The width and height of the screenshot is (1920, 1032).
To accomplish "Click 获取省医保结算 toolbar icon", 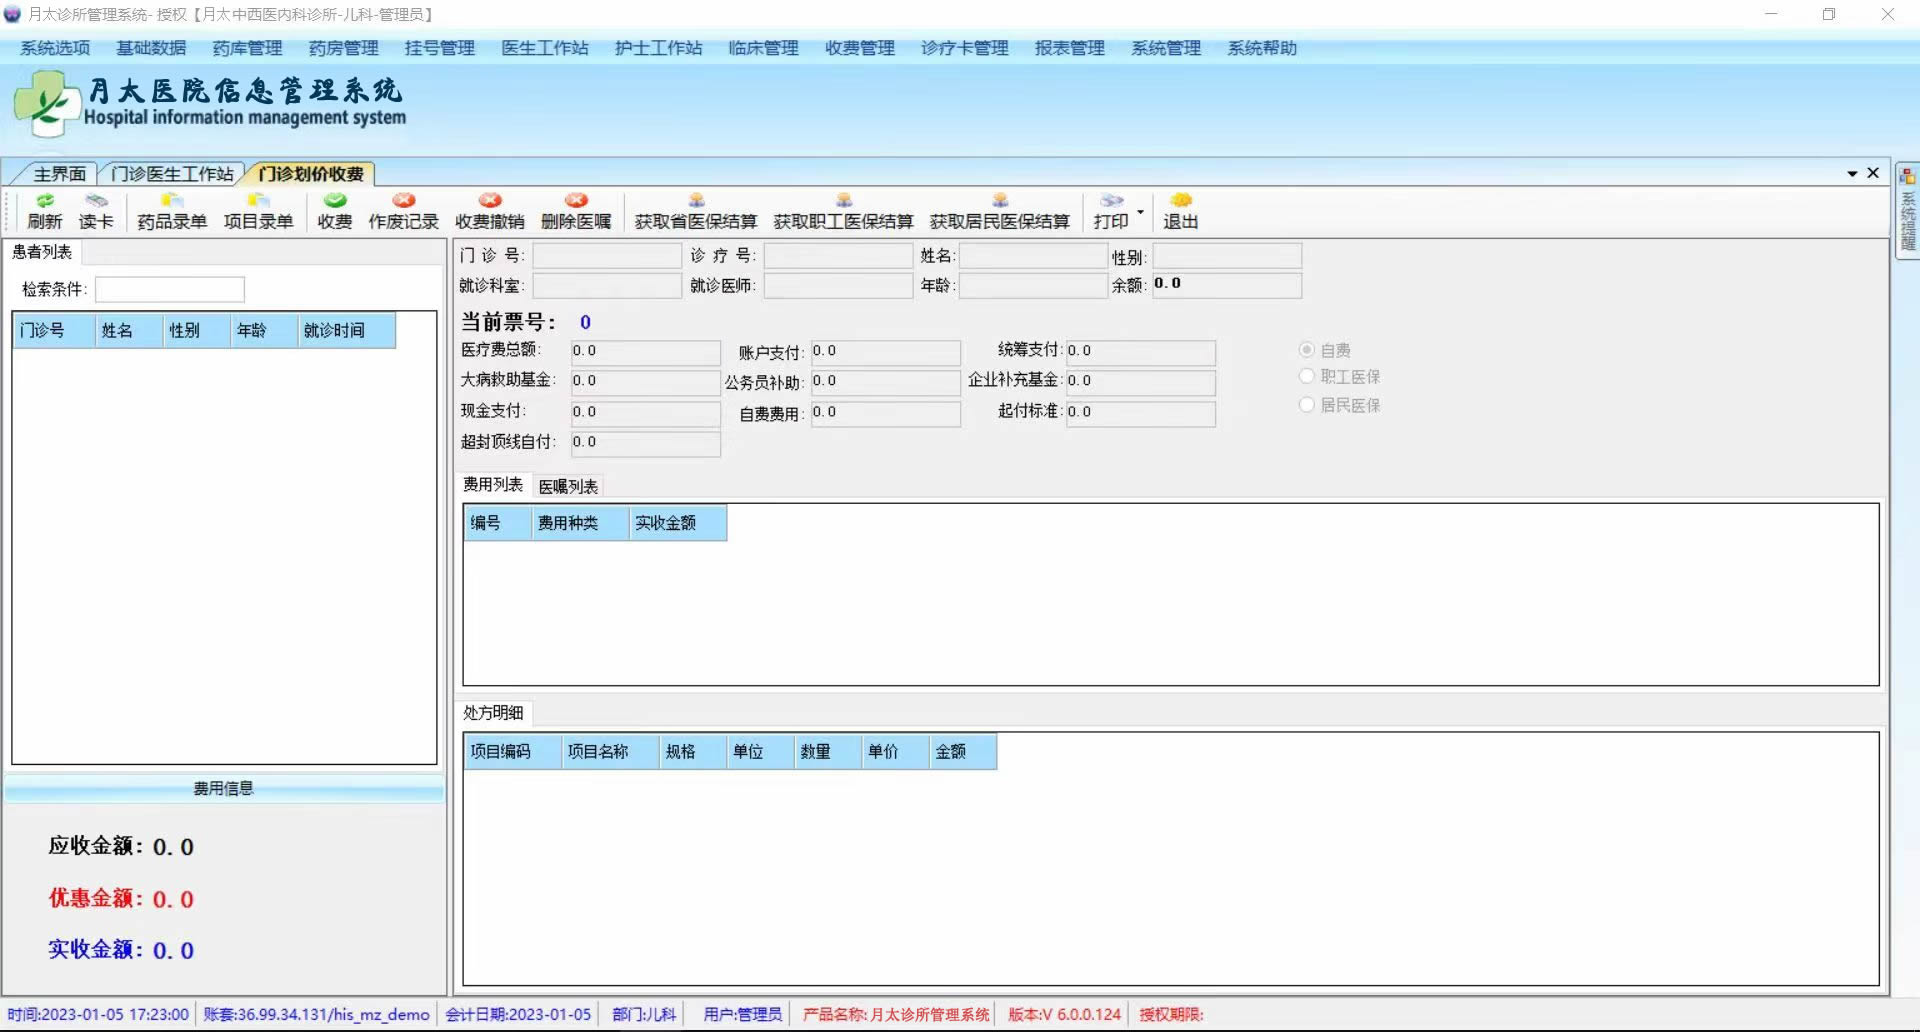I will 696,211.
